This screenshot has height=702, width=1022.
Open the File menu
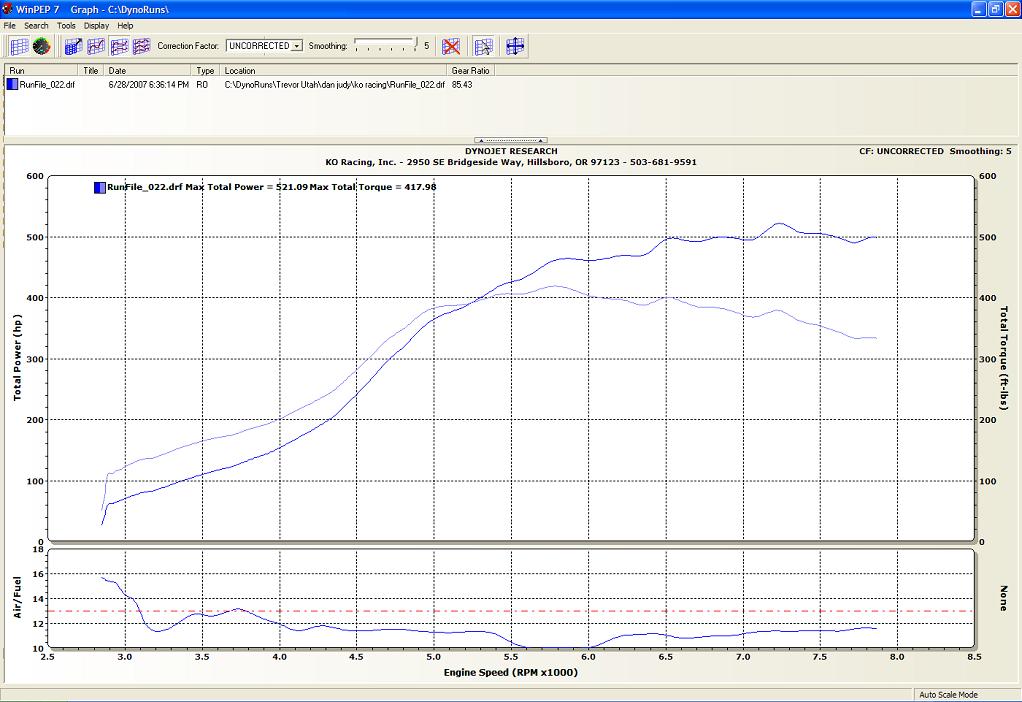(x=10, y=25)
